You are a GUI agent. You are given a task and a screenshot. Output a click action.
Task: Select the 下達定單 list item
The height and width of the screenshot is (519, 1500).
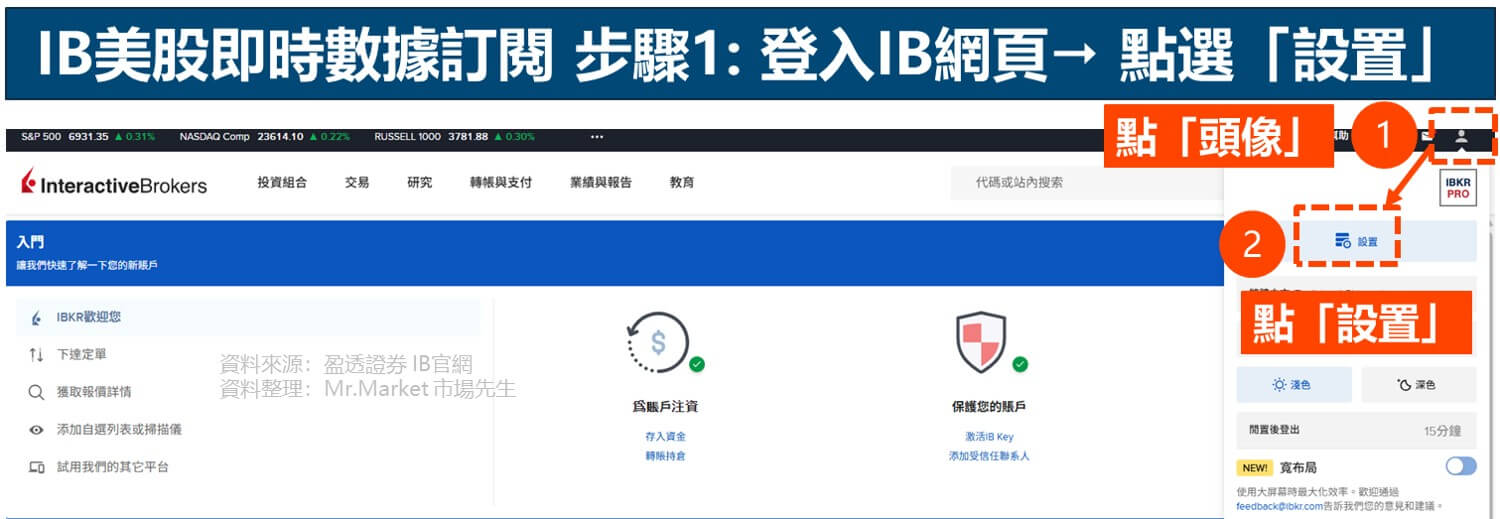pos(248,354)
